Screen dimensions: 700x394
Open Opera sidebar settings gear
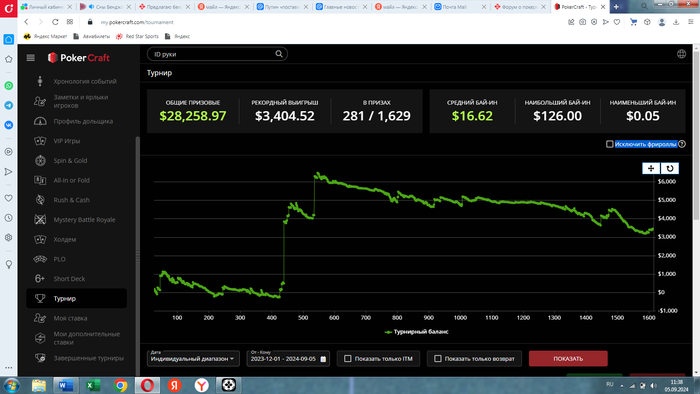tap(8, 237)
